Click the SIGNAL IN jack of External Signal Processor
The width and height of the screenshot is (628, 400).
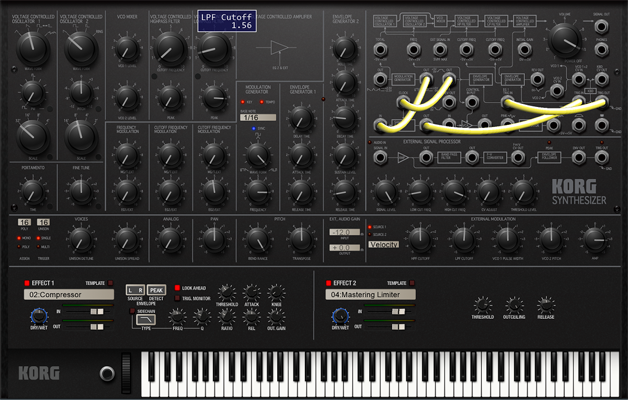380,157
